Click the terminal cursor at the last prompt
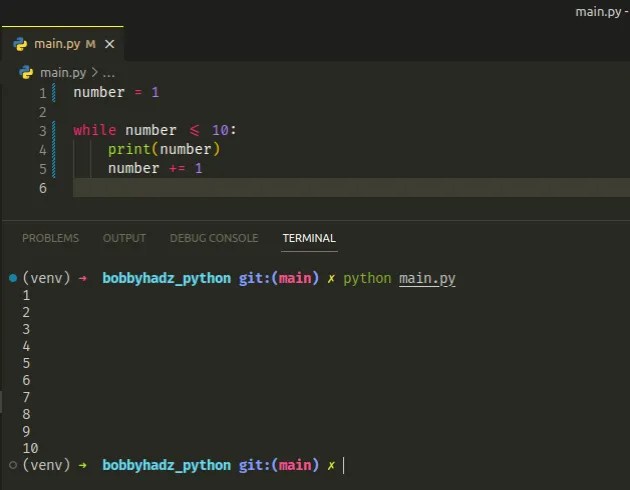This screenshot has width=630, height=490. tap(344, 466)
